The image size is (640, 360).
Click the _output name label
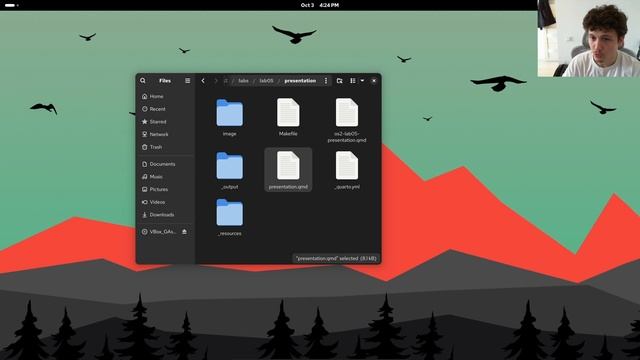(229, 187)
